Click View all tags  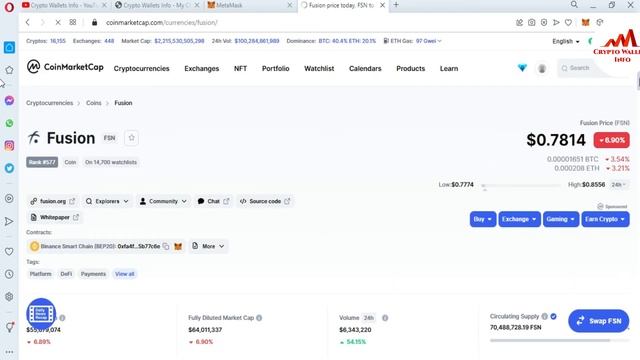(x=124, y=274)
